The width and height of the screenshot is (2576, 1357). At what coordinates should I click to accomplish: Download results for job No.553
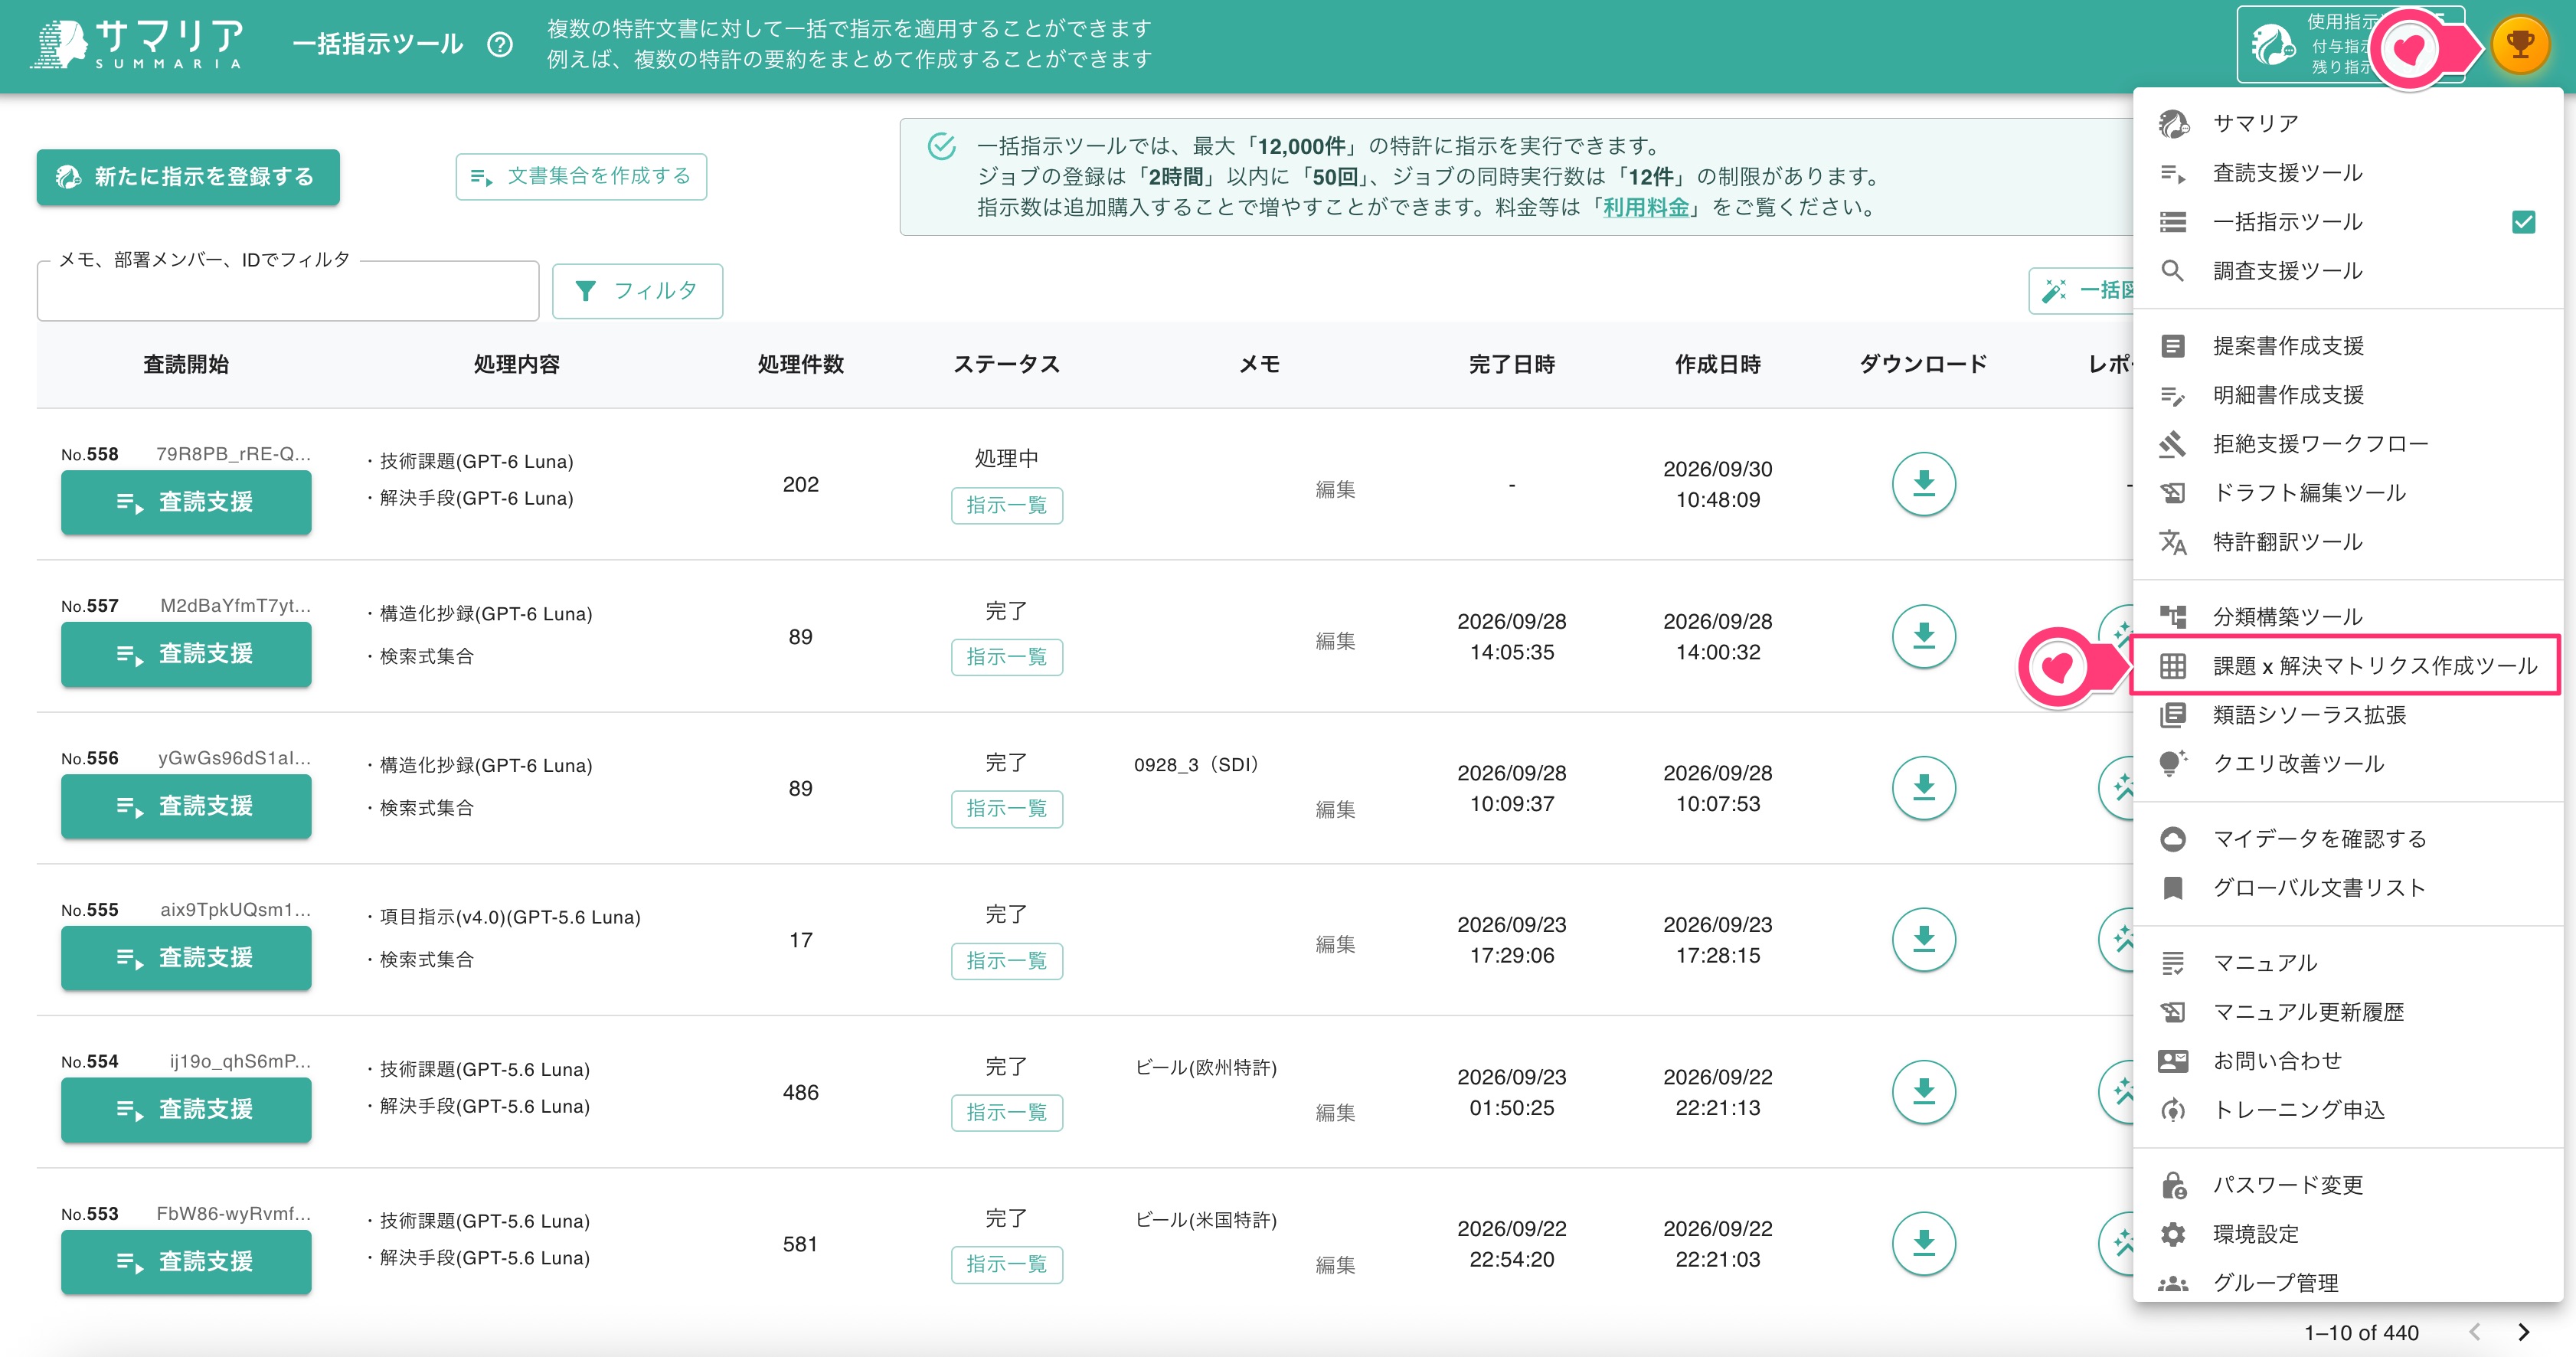pos(1923,1244)
